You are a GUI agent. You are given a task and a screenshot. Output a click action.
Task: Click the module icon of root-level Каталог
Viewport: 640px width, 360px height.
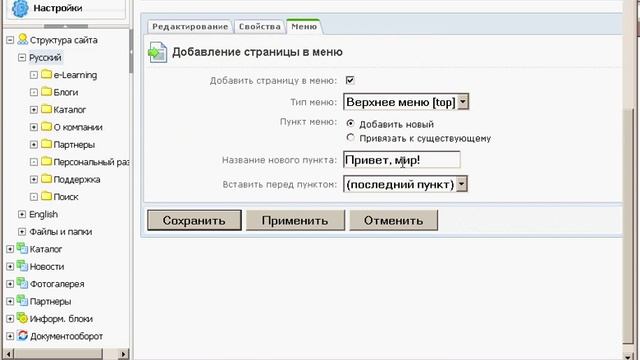tap(22, 248)
